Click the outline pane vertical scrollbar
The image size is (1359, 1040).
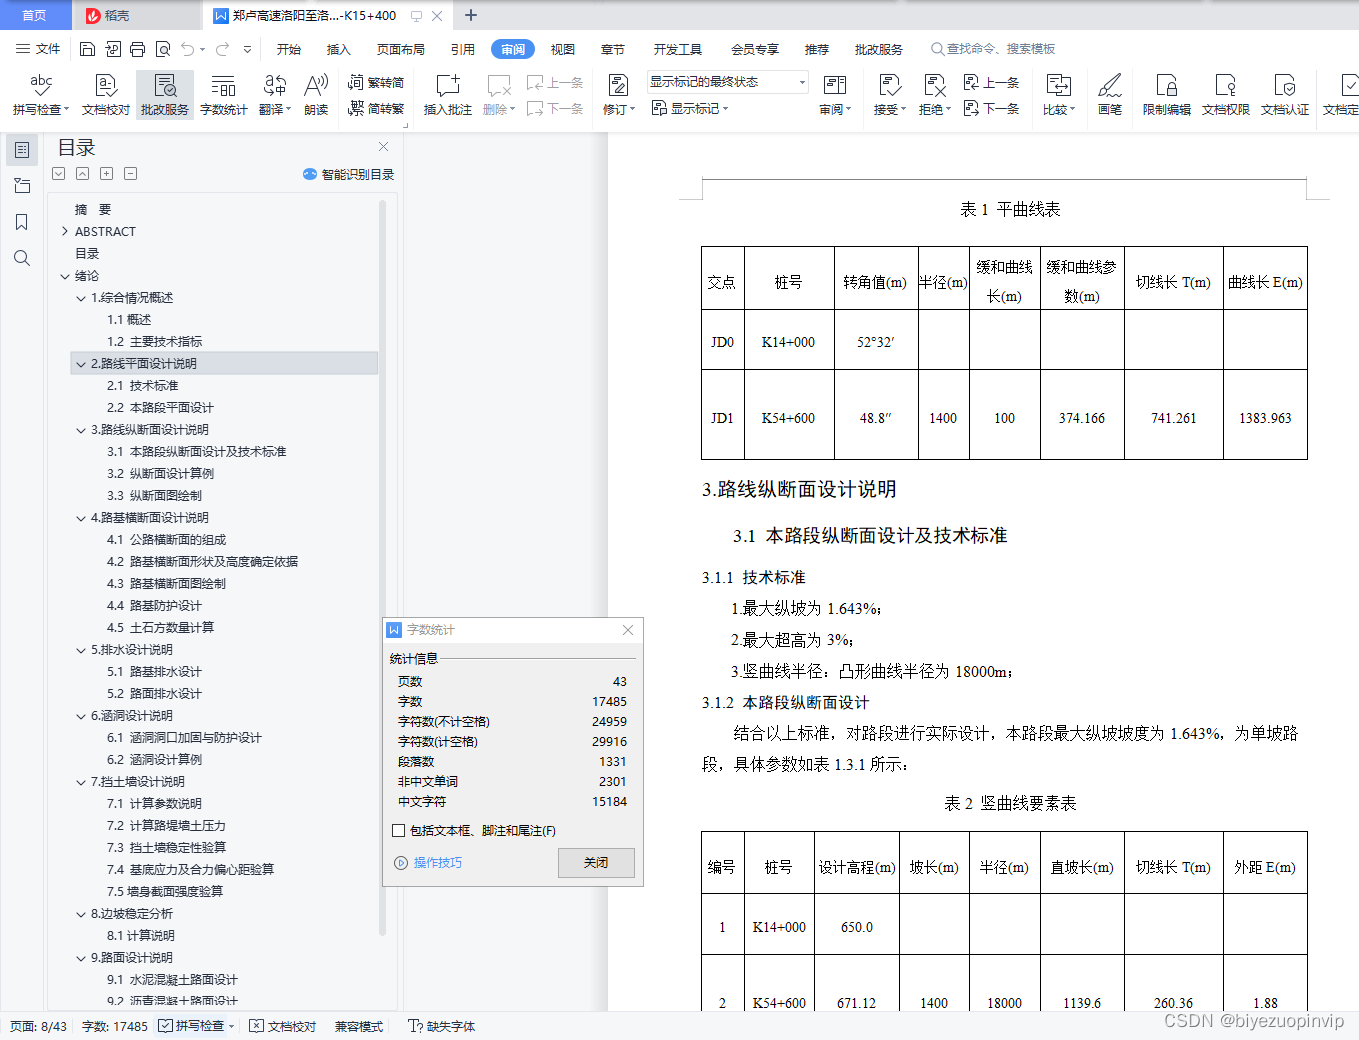pos(382,567)
